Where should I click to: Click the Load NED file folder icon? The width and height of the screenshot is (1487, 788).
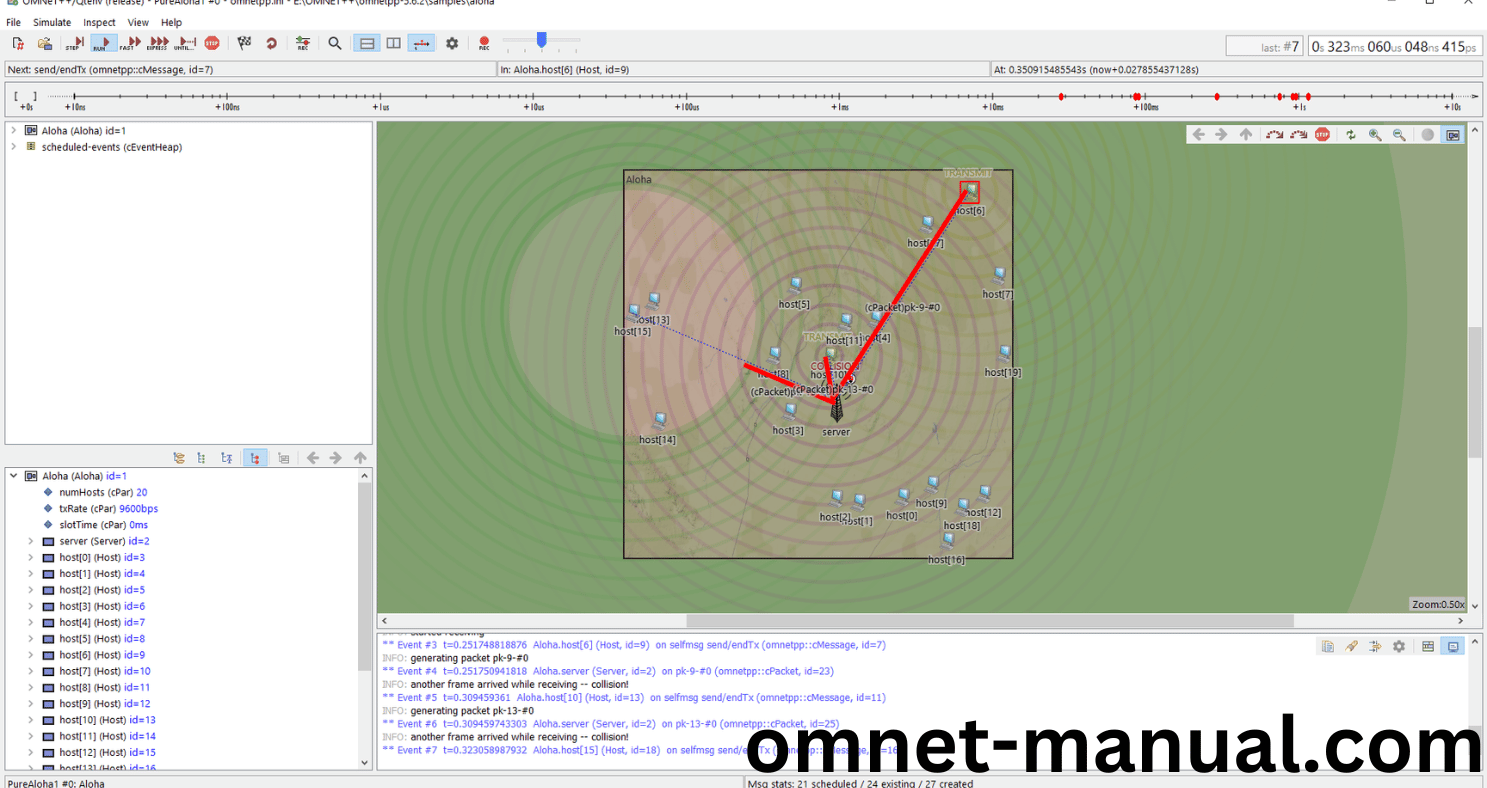click(x=45, y=44)
